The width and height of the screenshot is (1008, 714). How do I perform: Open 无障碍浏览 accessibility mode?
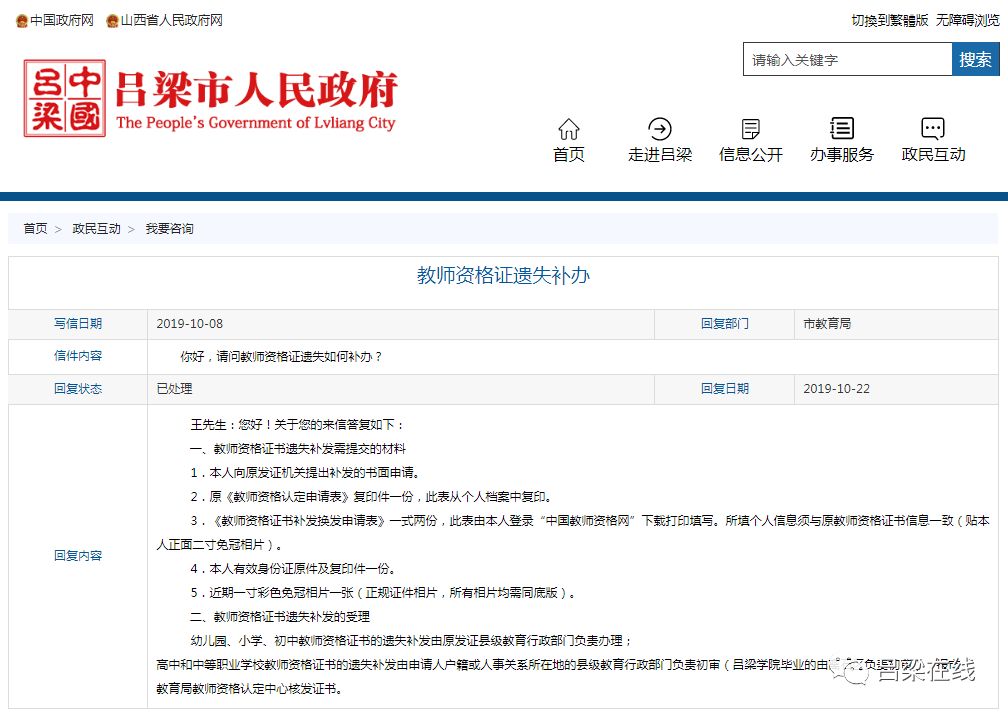[x=968, y=21]
